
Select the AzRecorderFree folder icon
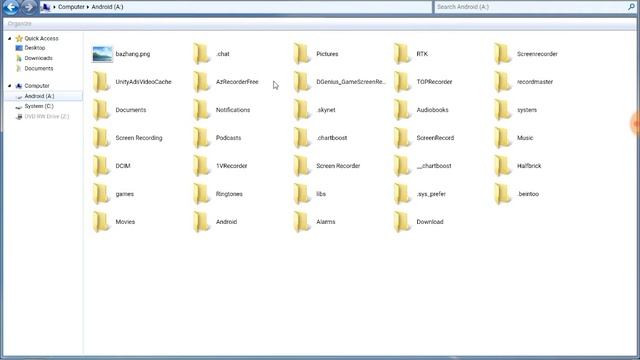tap(201, 82)
